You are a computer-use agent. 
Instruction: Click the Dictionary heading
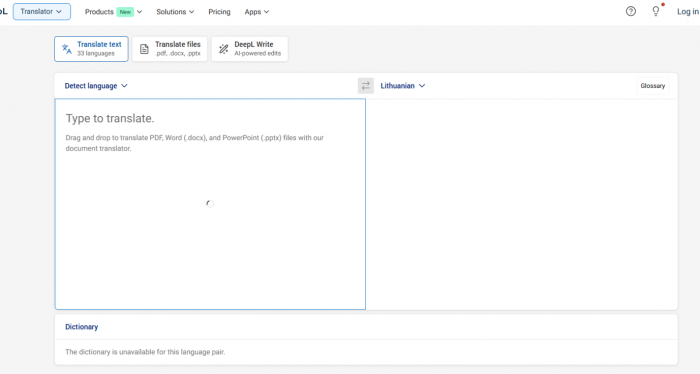tap(82, 327)
